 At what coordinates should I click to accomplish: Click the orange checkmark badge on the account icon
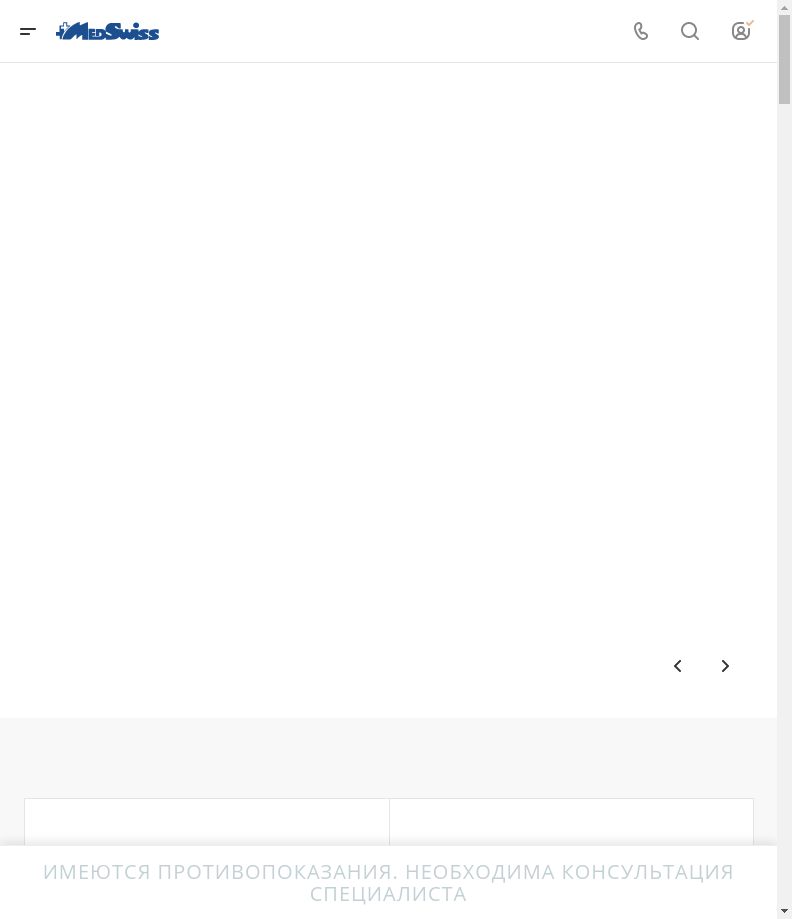click(750, 23)
